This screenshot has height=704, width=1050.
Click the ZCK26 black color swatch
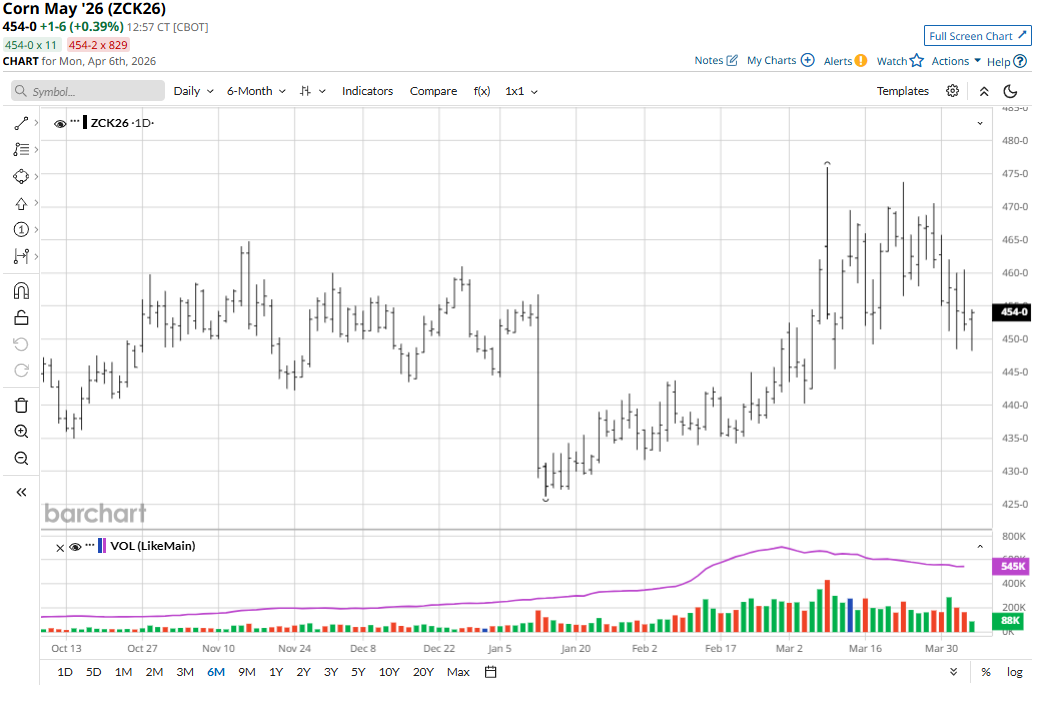85,123
